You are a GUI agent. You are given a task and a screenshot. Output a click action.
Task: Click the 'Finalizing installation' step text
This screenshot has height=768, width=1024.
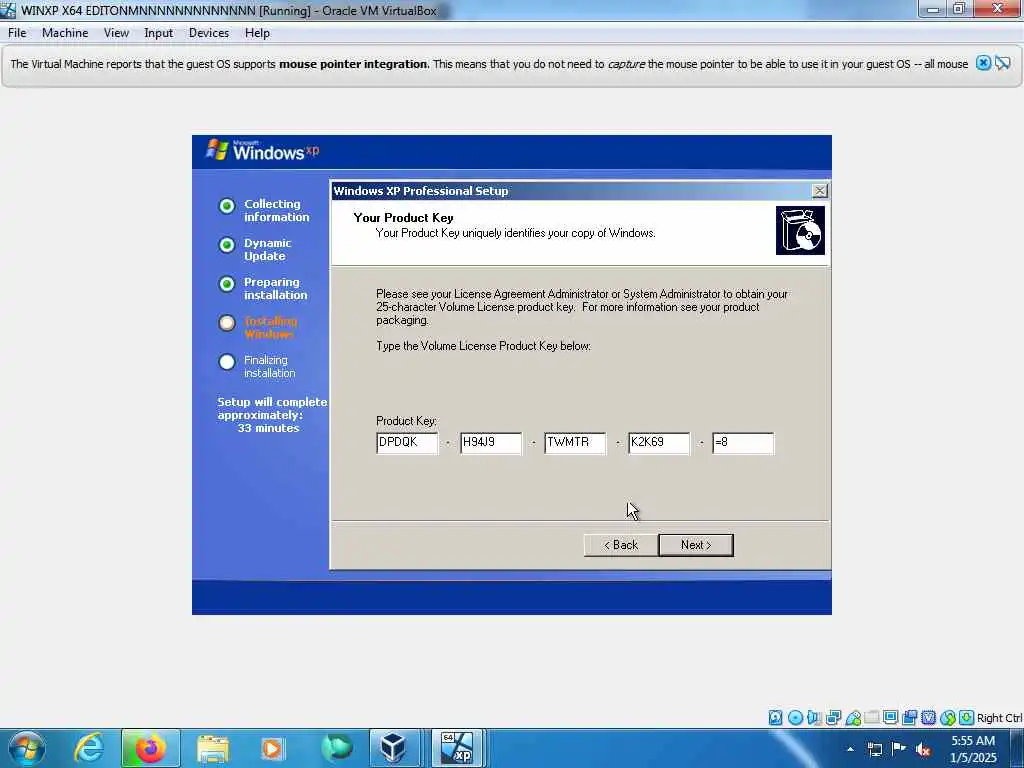tap(270, 366)
